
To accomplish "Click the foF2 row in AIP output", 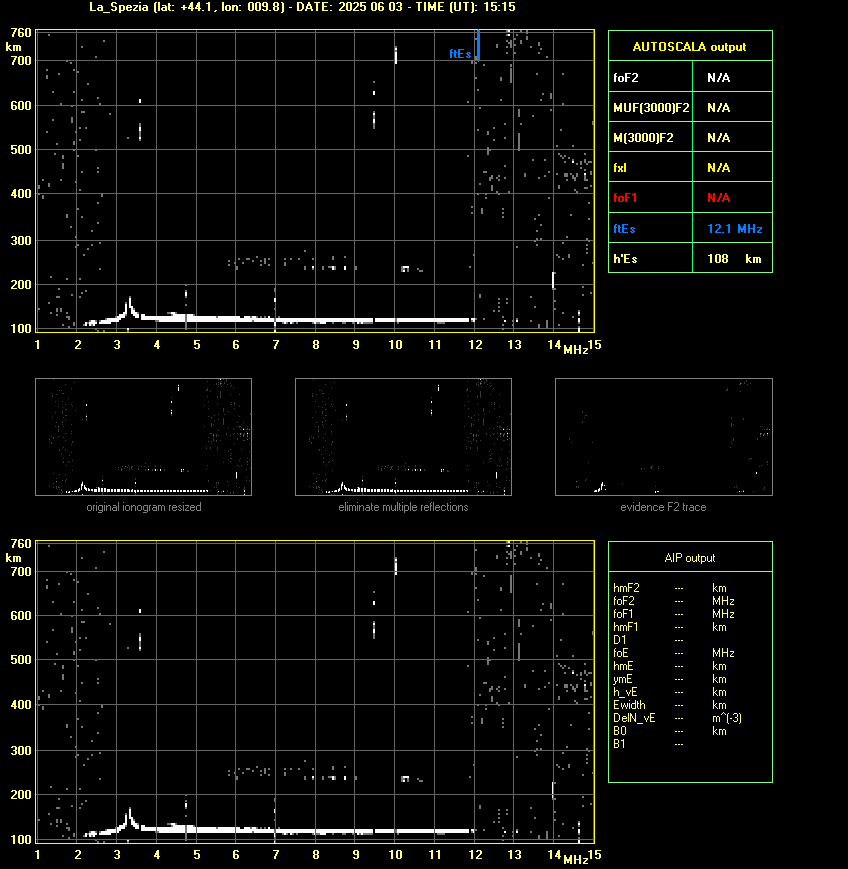I will [673, 601].
